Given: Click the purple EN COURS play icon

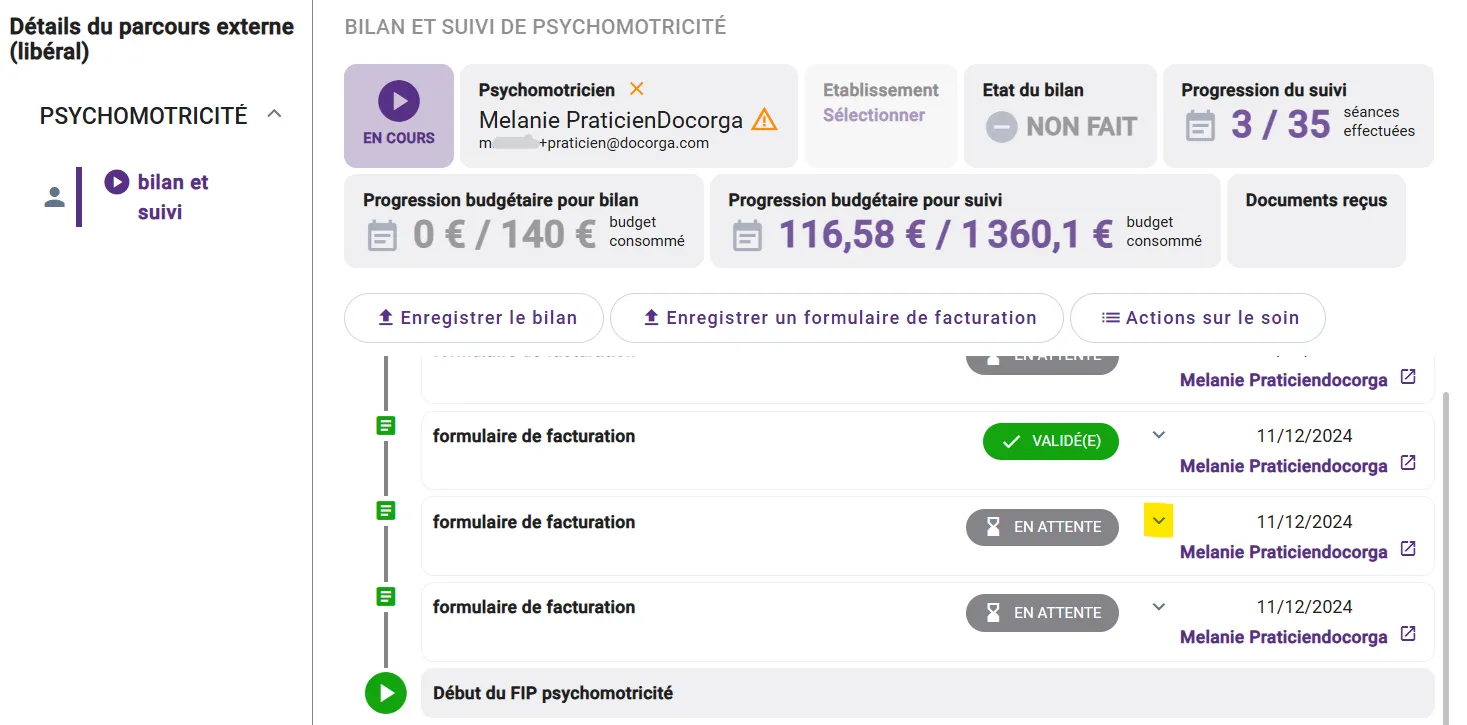Looking at the screenshot, I should click(x=398, y=101).
